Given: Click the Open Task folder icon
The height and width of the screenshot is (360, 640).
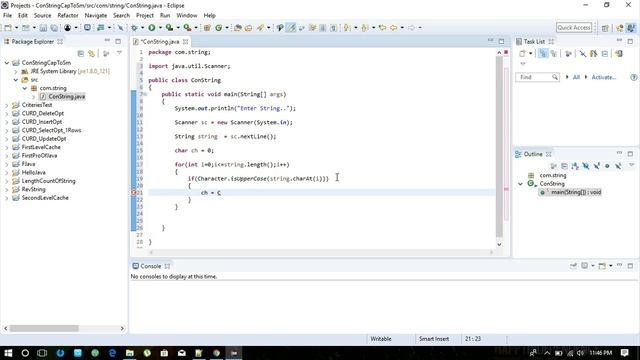Looking at the screenshot, I should click(x=248, y=28).
